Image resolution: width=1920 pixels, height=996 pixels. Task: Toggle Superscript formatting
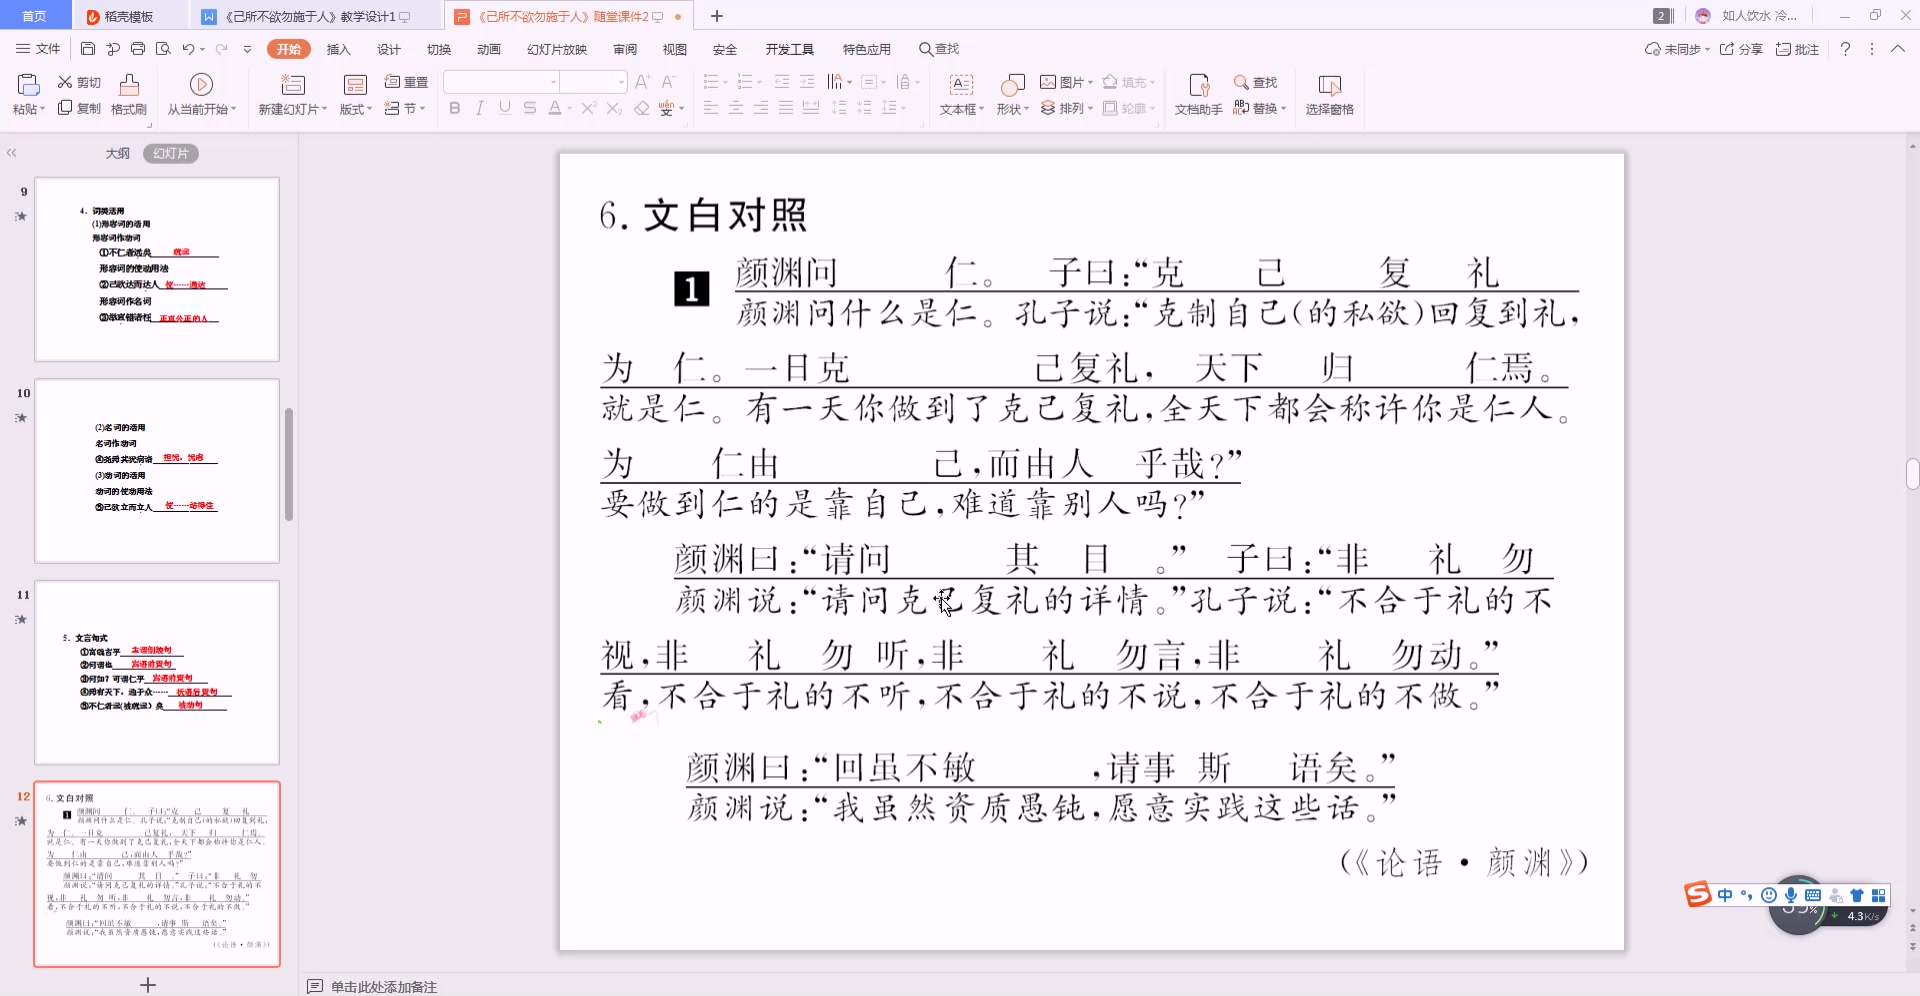tap(589, 108)
